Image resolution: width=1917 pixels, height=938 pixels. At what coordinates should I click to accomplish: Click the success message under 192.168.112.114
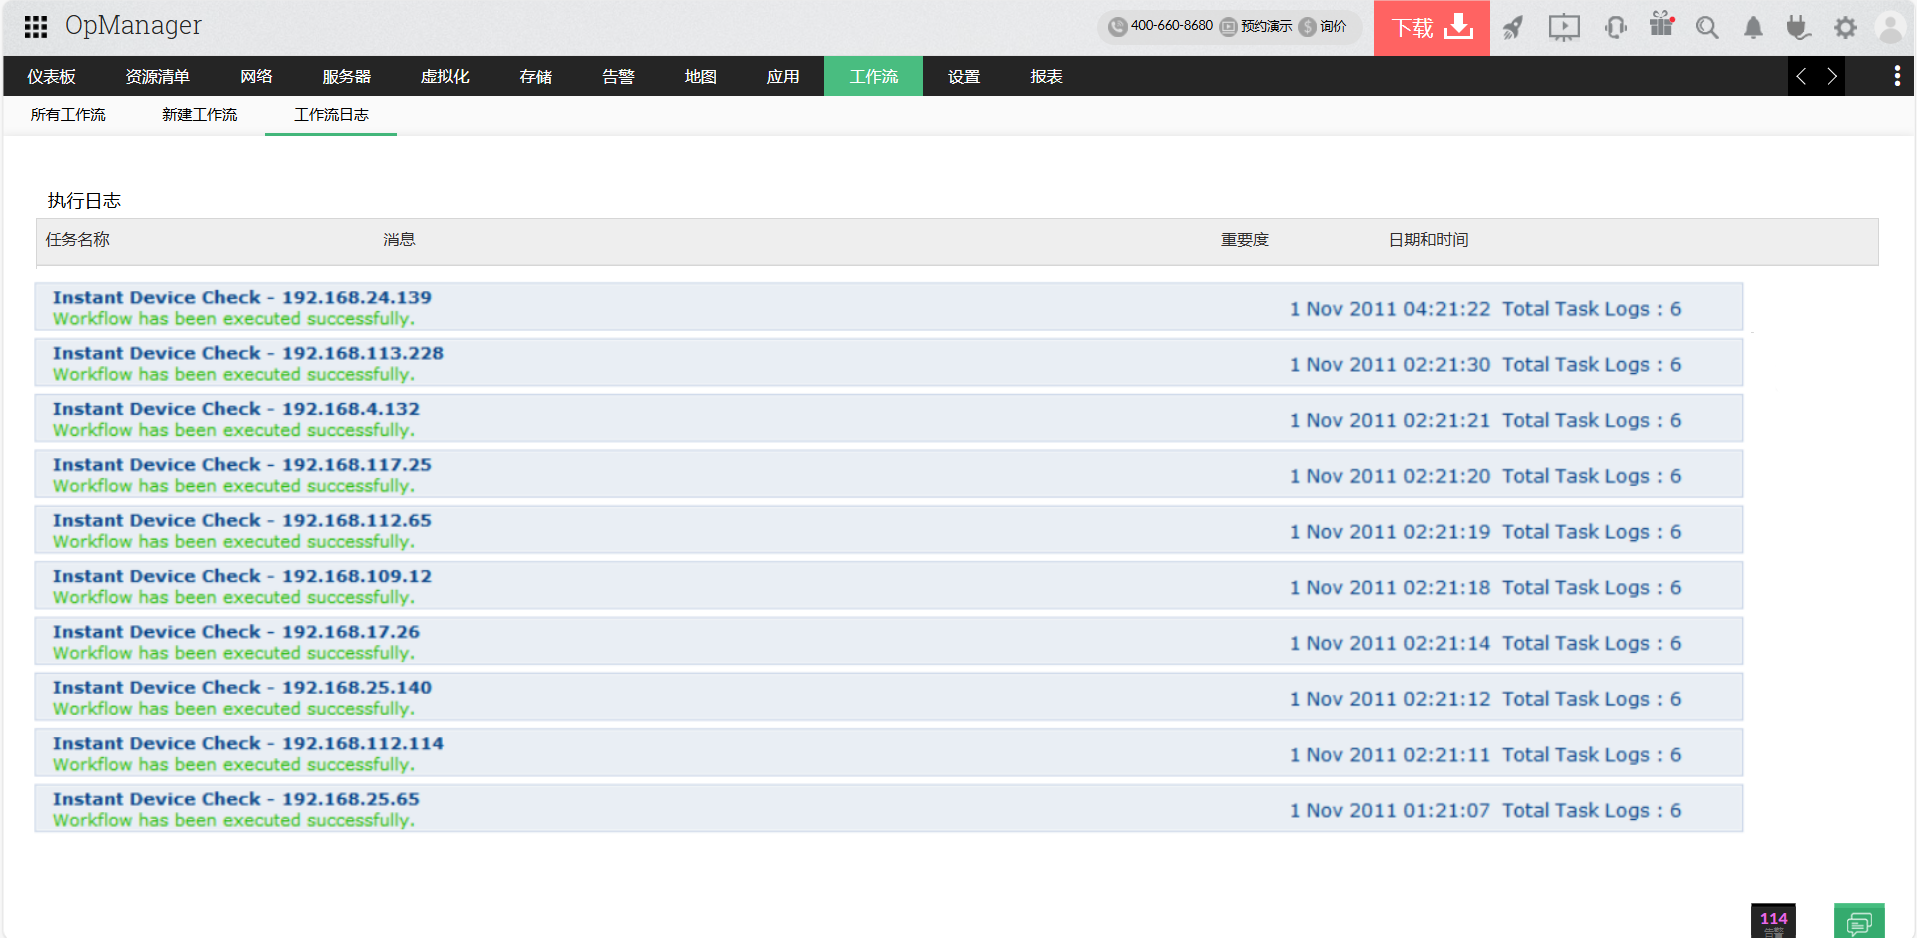tap(234, 765)
